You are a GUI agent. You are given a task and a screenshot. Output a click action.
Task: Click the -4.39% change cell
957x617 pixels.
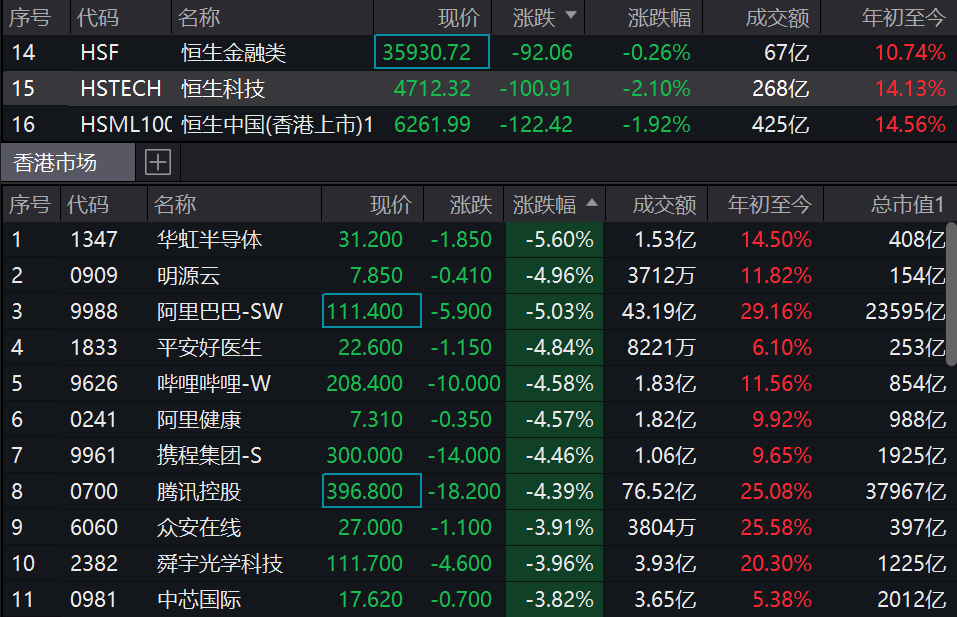(x=554, y=491)
